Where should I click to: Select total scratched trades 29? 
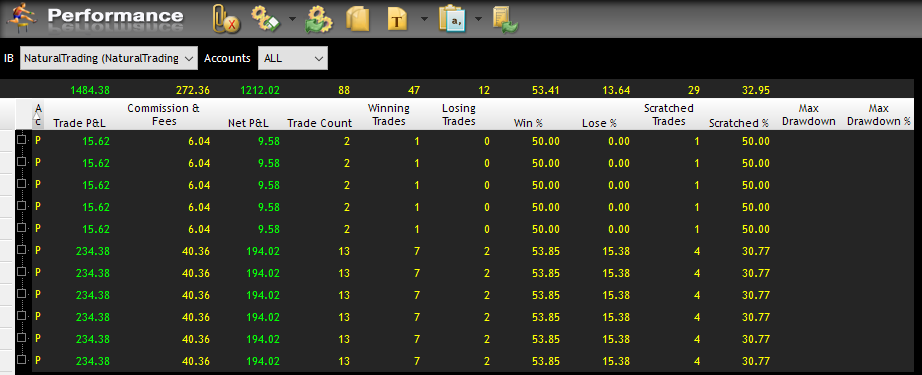tap(694, 91)
